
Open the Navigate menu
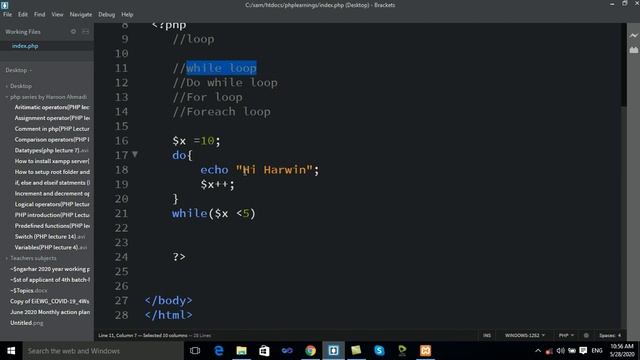pos(81,14)
